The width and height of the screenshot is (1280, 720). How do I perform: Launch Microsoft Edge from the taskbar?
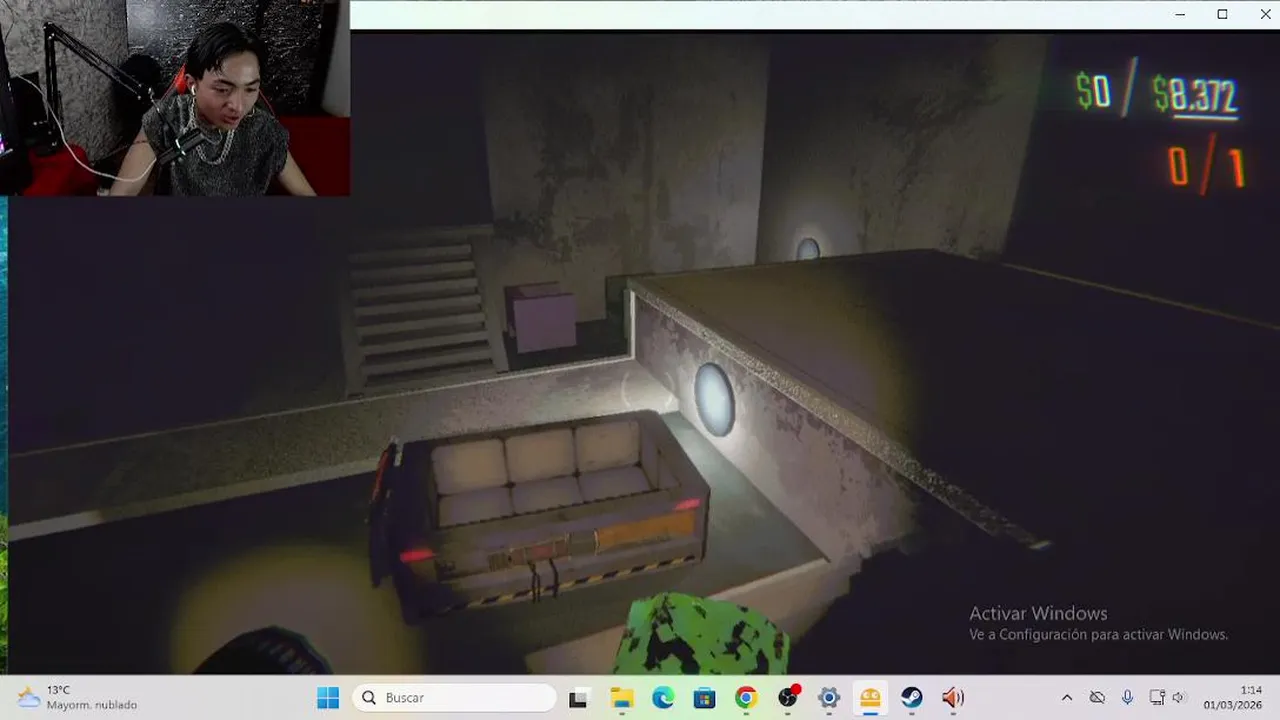[663, 698]
